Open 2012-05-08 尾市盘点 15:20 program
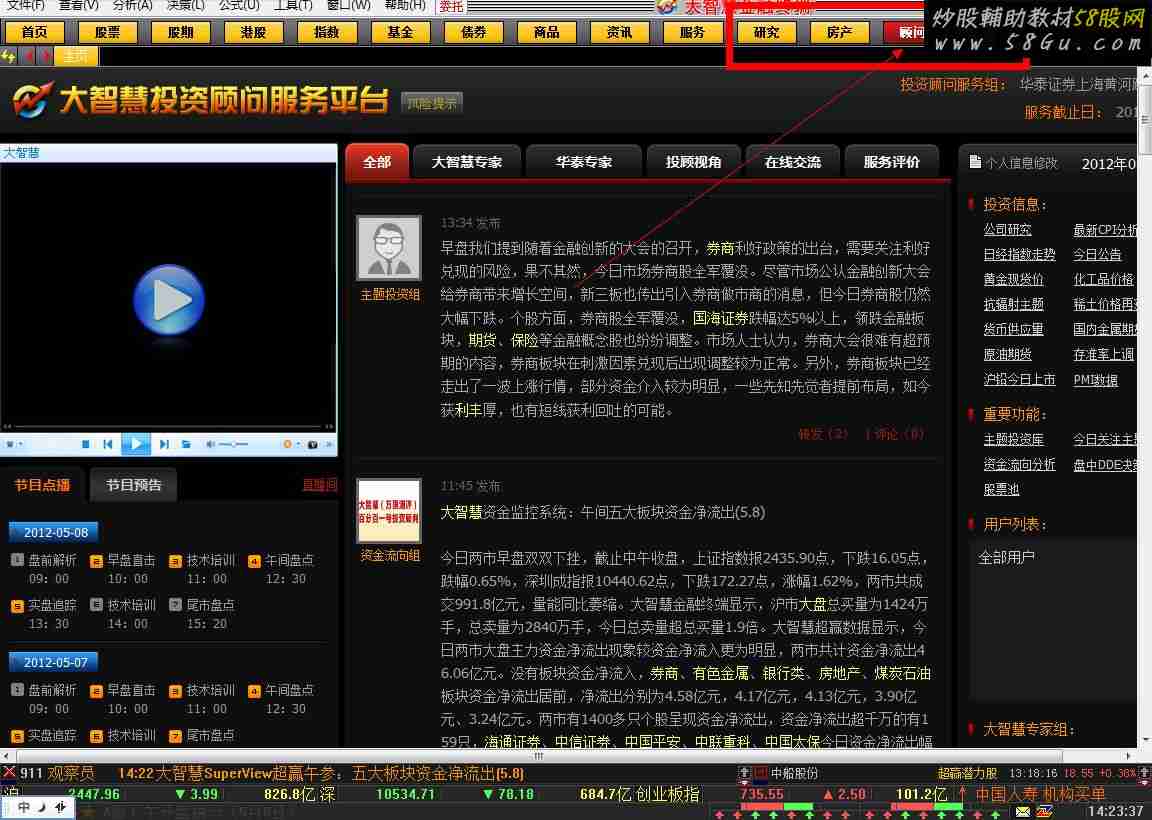This screenshot has height=820, width=1152. [202, 614]
